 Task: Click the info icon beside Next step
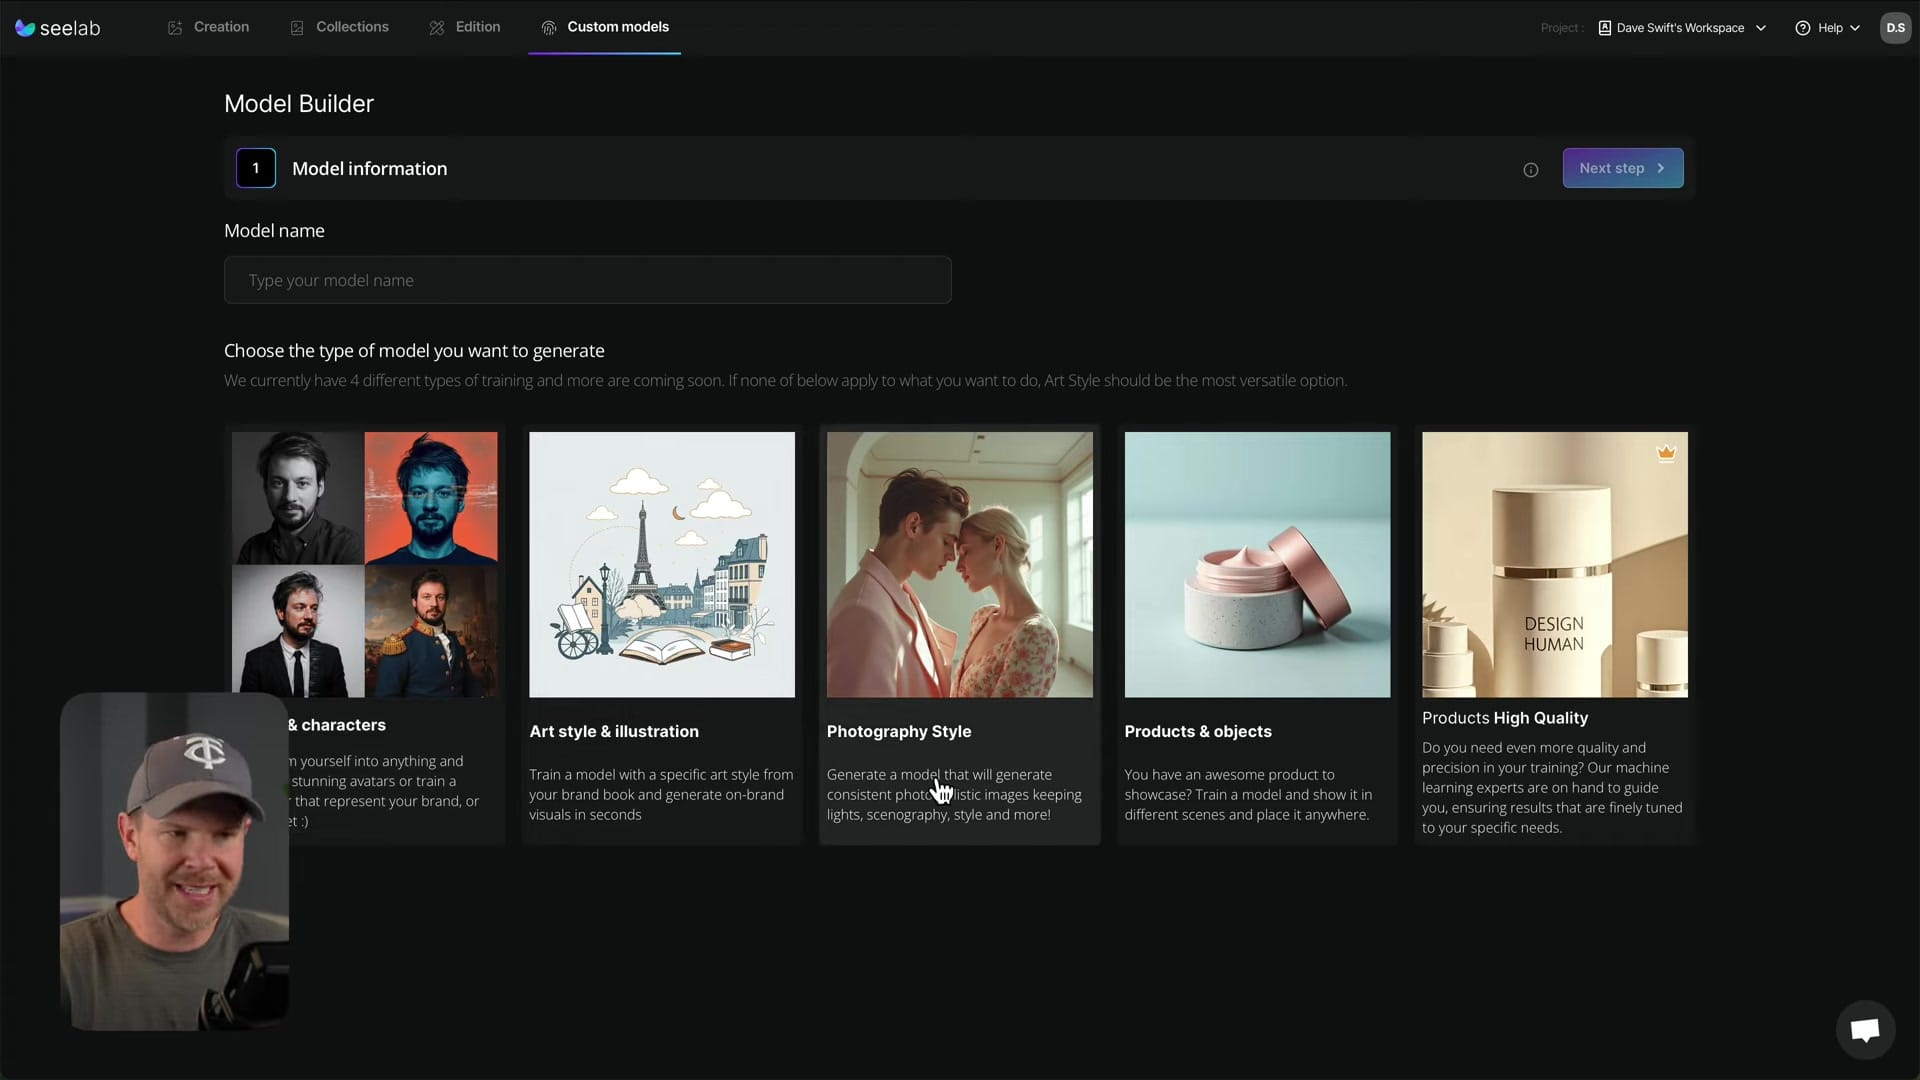click(1530, 170)
